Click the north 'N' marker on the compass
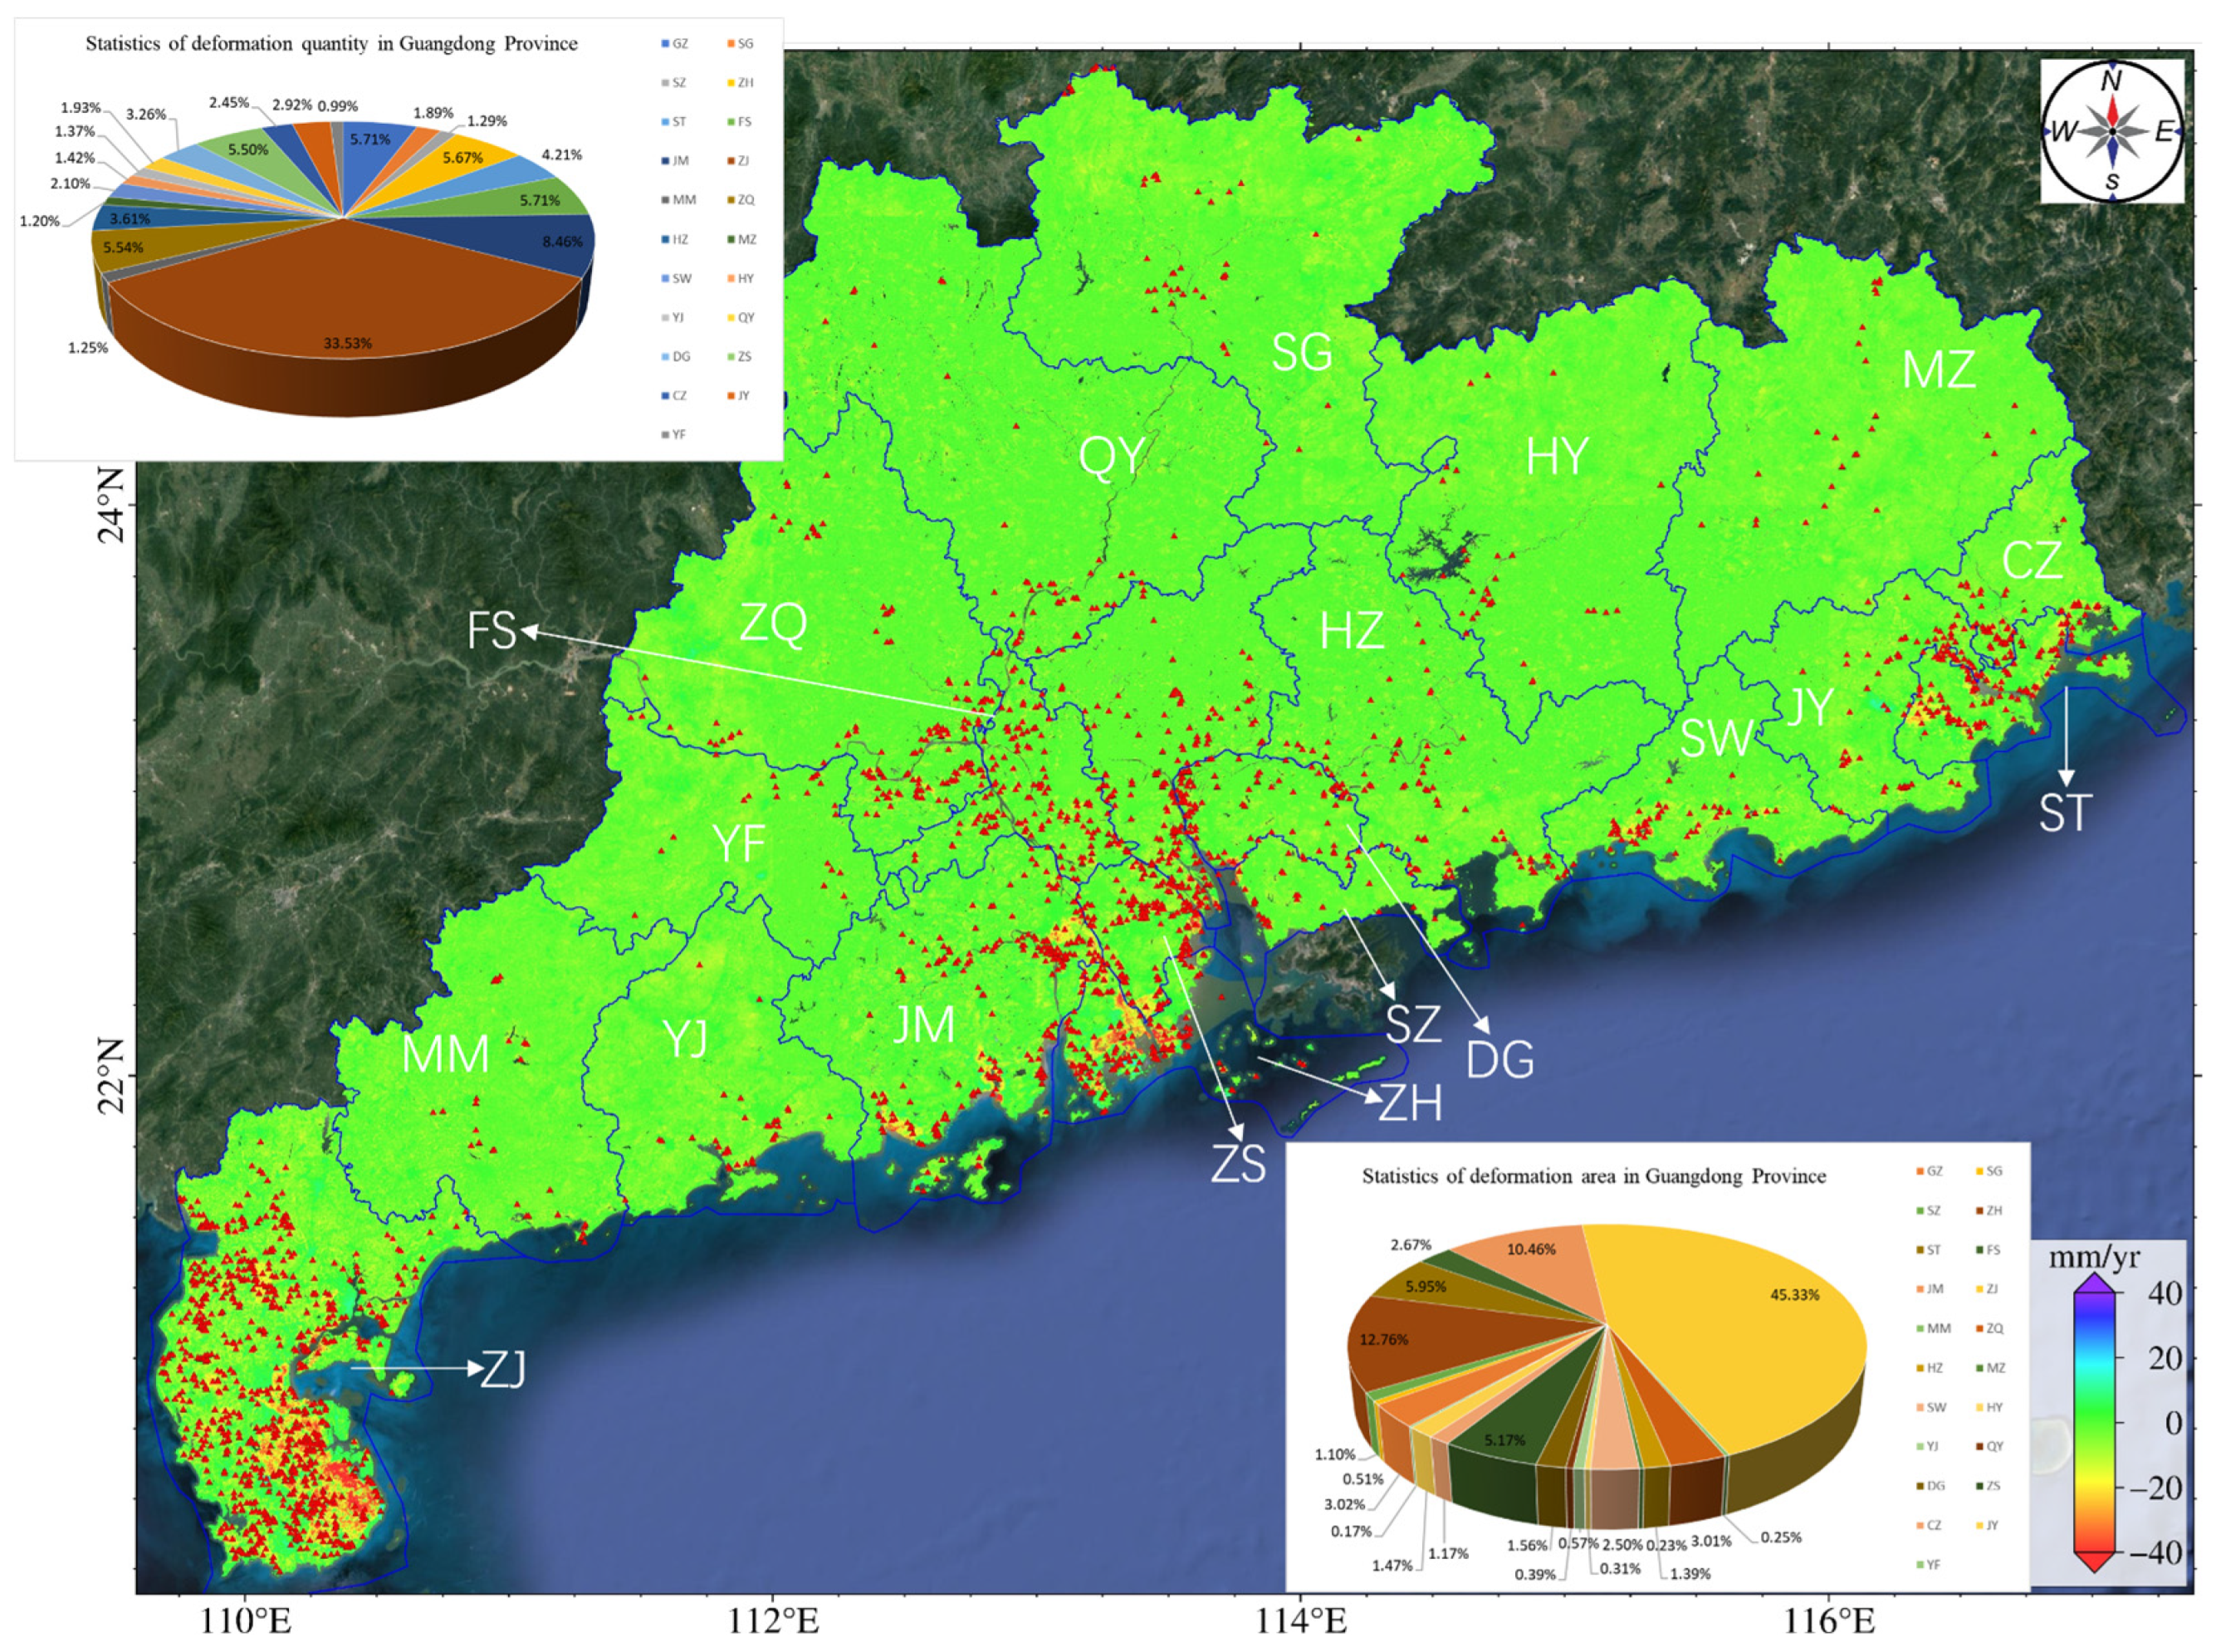Viewport: 2216px width, 1652px height. click(x=2111, y=81)
